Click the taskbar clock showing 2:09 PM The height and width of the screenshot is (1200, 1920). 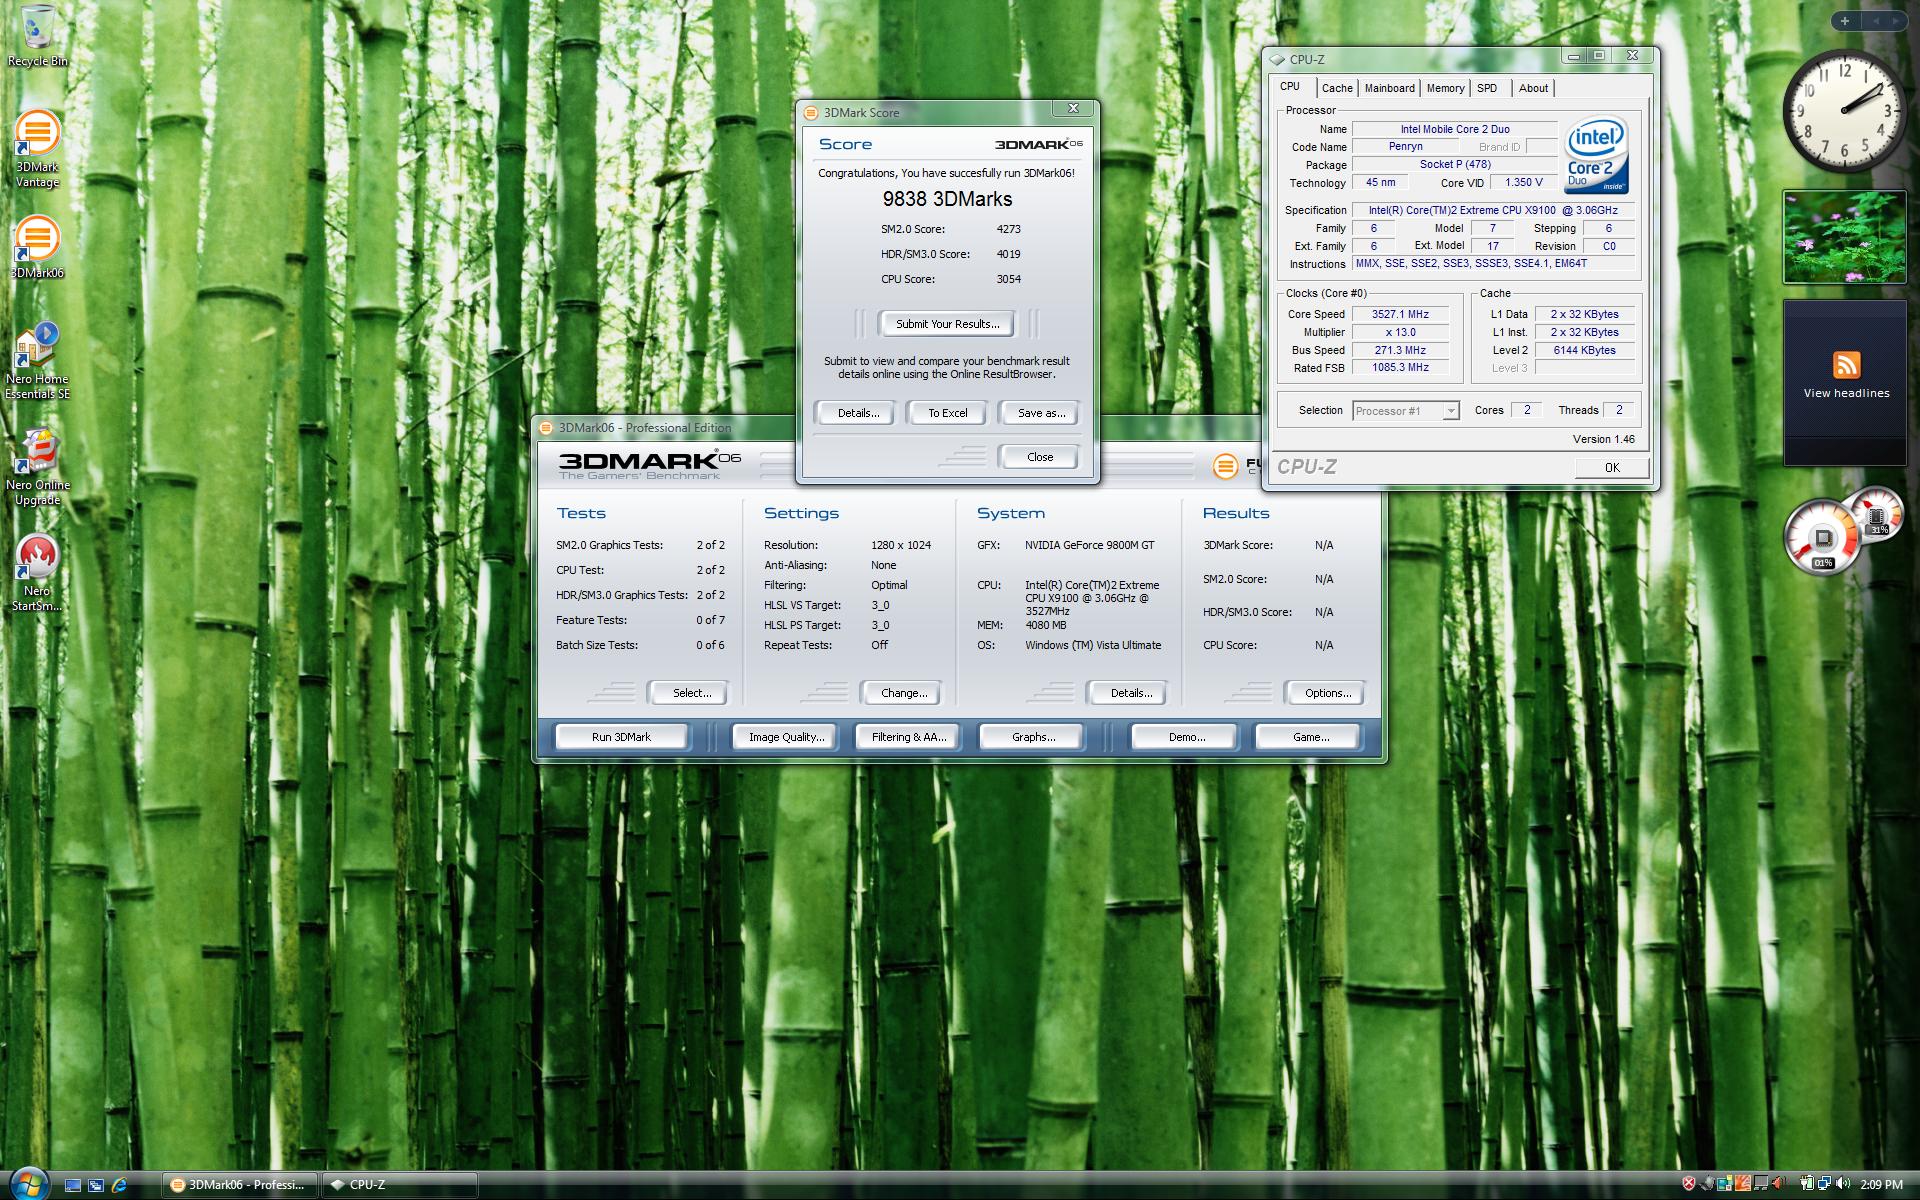point(1882,1184)
